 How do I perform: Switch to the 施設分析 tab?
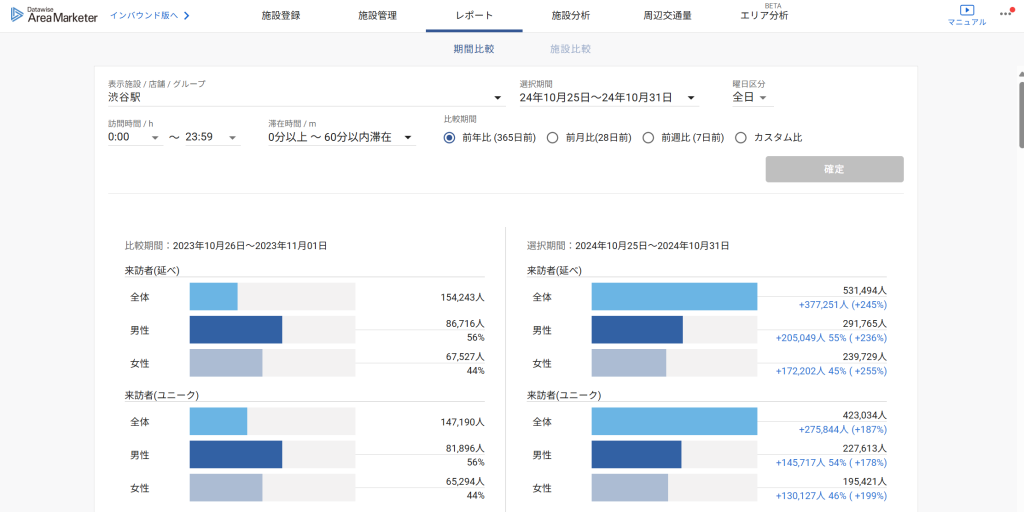click(570, 16)
